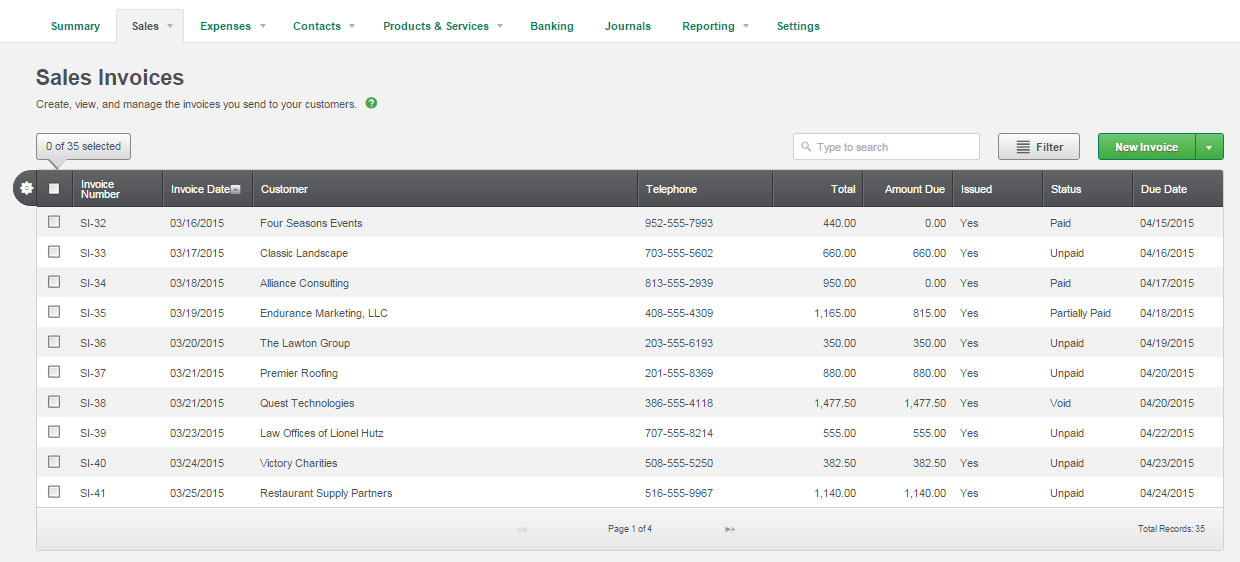Image resolution: width=1240 pixels, height=562 pixels.
Task: Click the Type to search field
Action: pyautogui.click(x=893, y=147)
